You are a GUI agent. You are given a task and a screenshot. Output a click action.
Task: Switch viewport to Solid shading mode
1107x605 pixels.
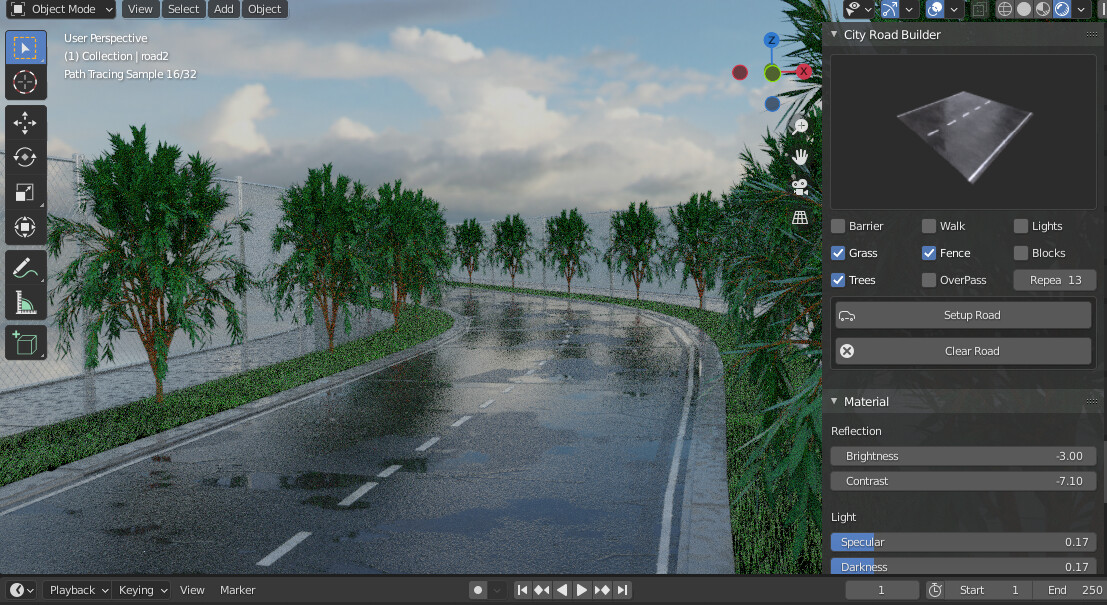(1022, 9)
